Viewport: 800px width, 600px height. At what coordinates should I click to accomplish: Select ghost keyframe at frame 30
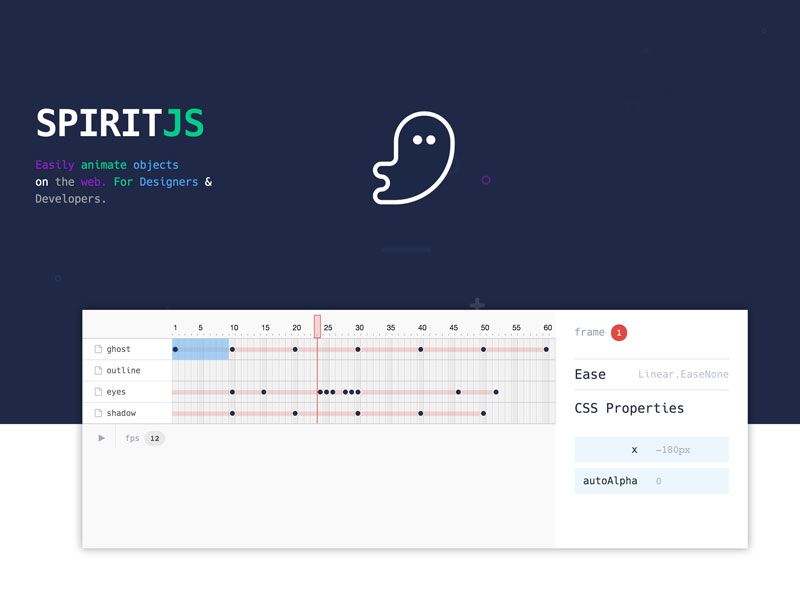pos(358,349)
